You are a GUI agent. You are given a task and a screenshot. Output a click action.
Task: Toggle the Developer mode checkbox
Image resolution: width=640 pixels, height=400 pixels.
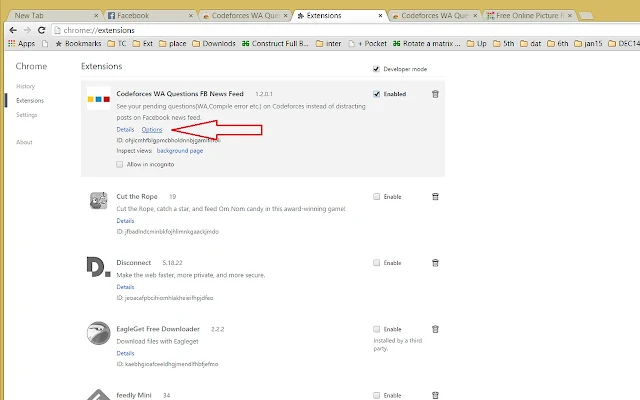pos(376,69)
